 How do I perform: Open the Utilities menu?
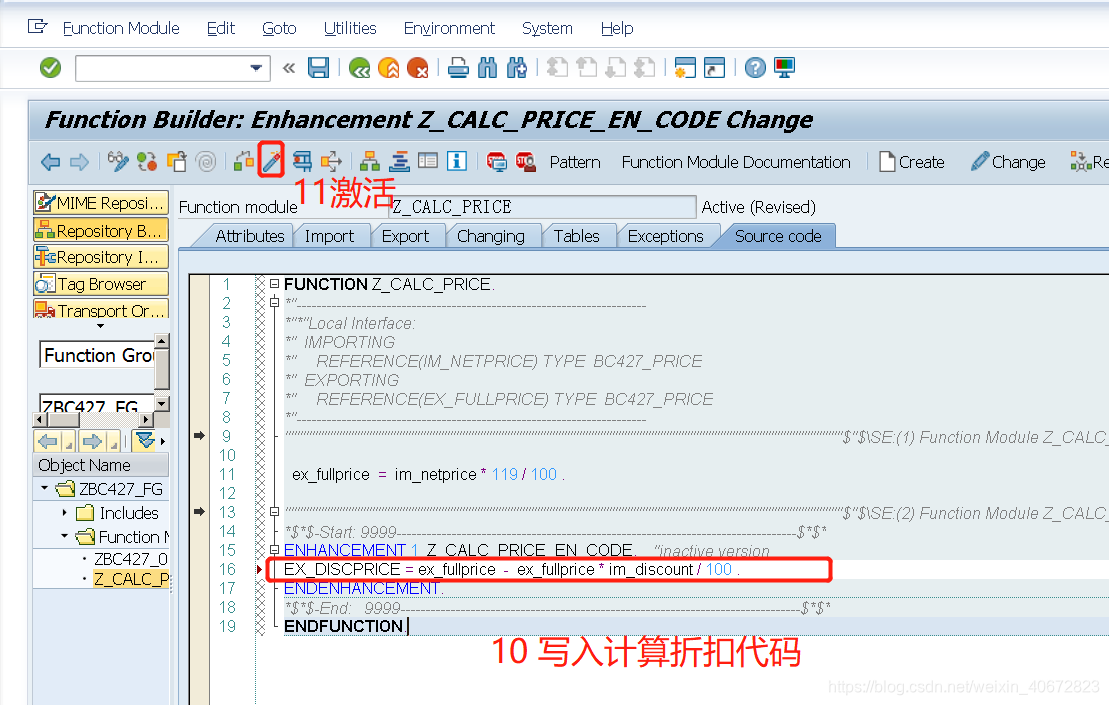[x=350, y=28]
